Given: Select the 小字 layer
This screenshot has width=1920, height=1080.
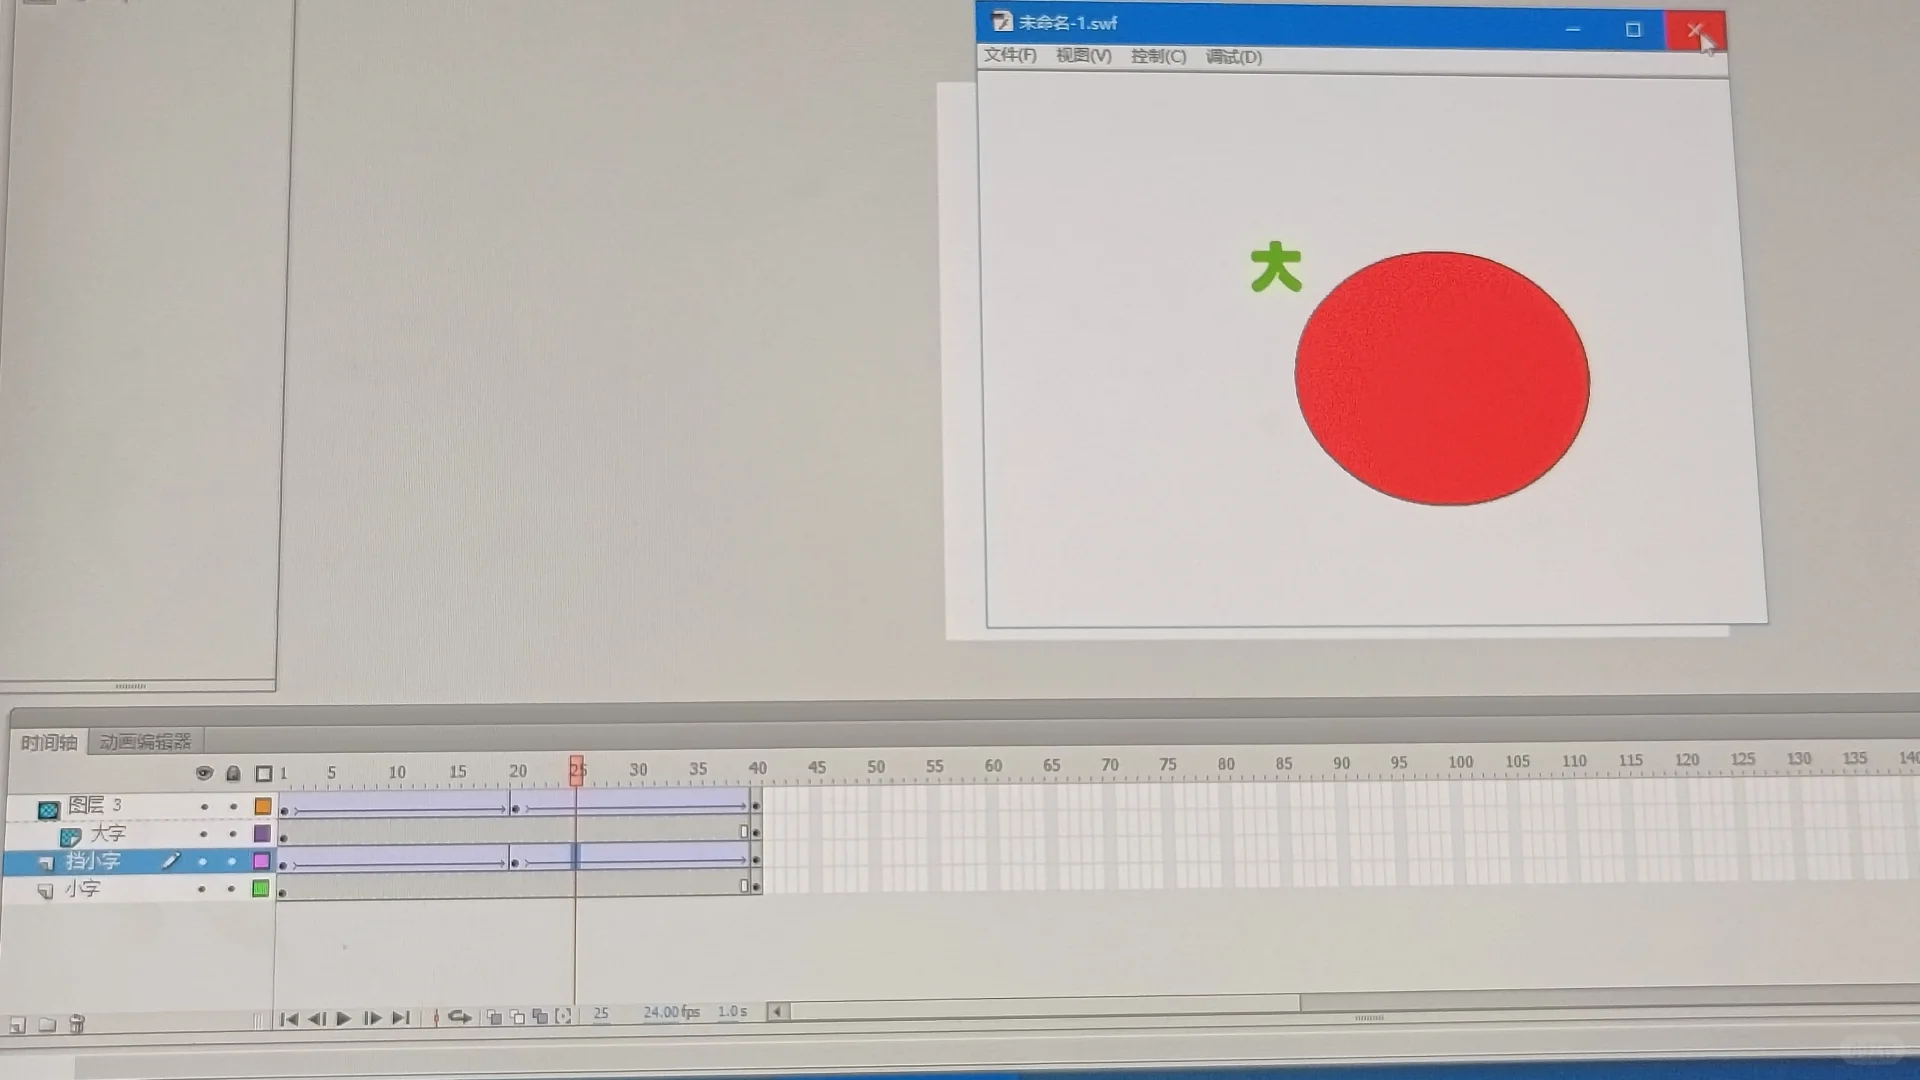Looking at the screenshot, I should 83,889.
